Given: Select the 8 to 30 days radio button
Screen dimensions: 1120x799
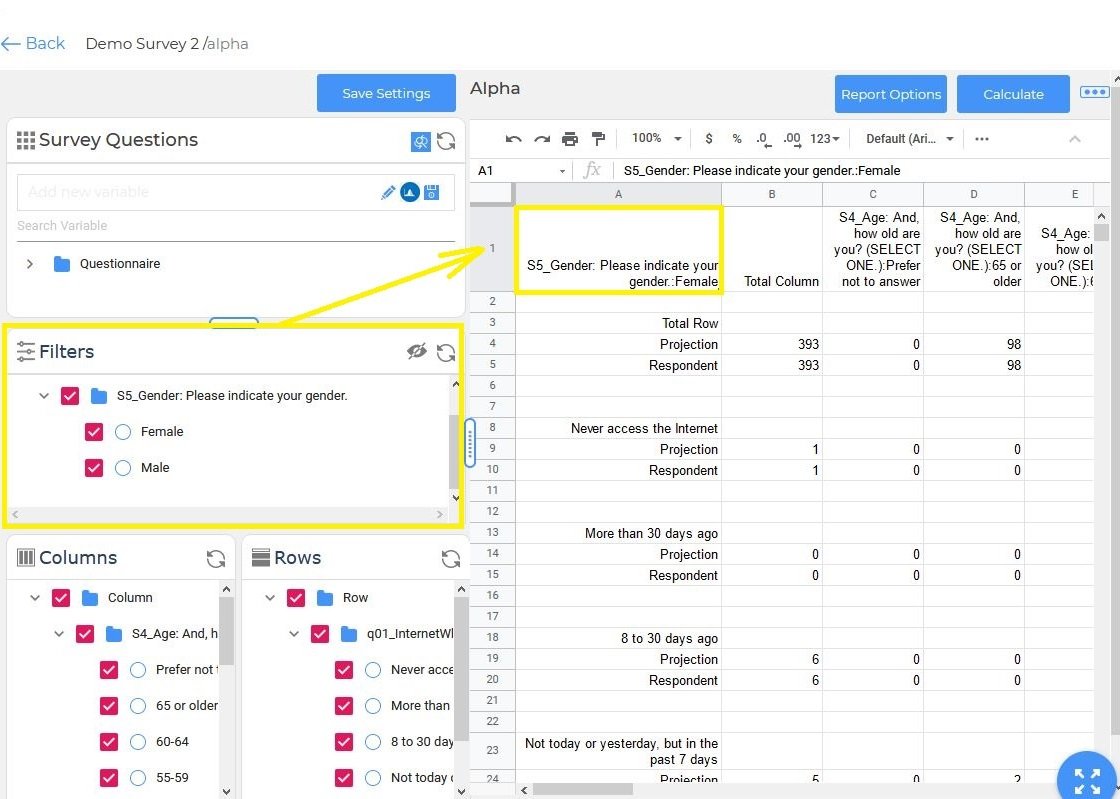Looking at the screenshot, I should [373, 742].
